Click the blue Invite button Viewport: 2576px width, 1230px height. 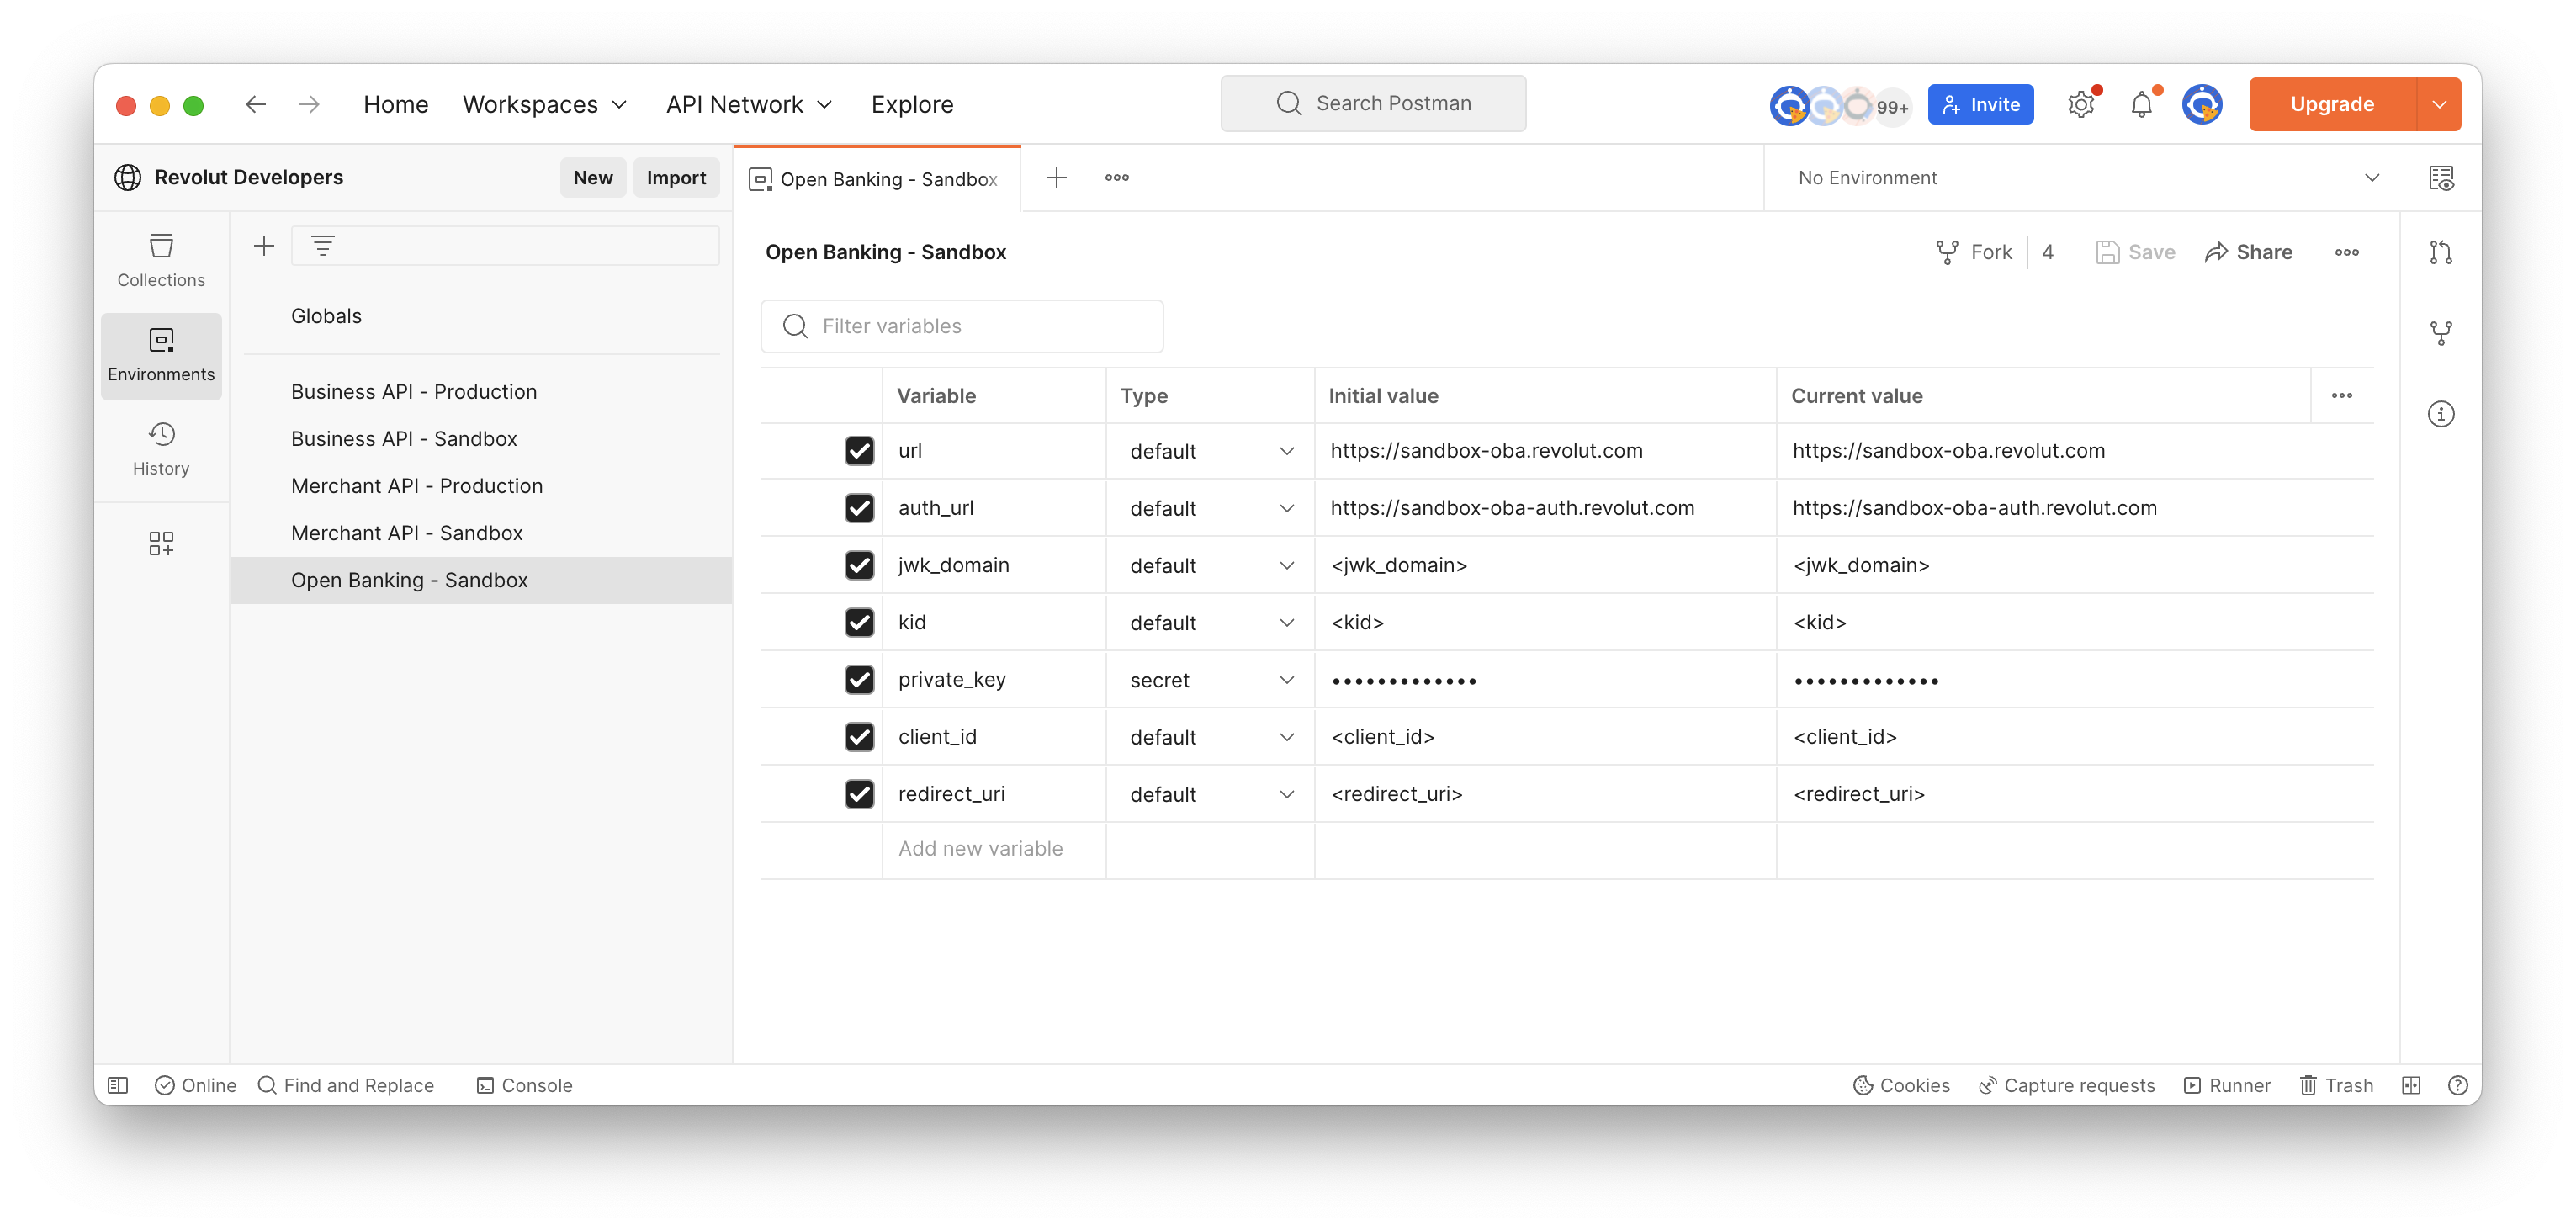click(1980, 104)
